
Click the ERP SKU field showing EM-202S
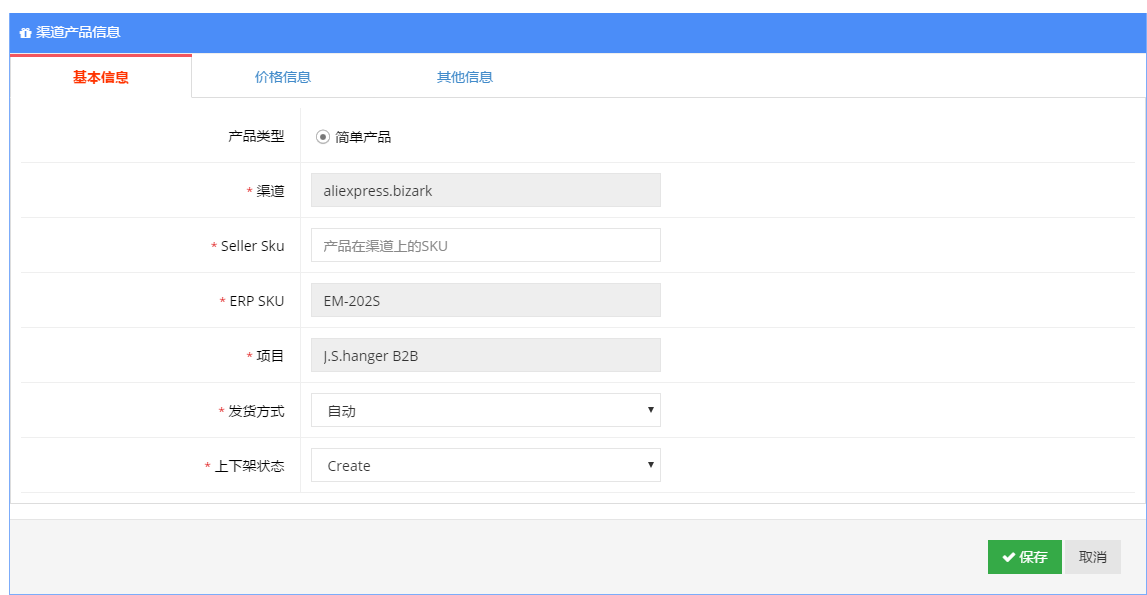(486, 300)
